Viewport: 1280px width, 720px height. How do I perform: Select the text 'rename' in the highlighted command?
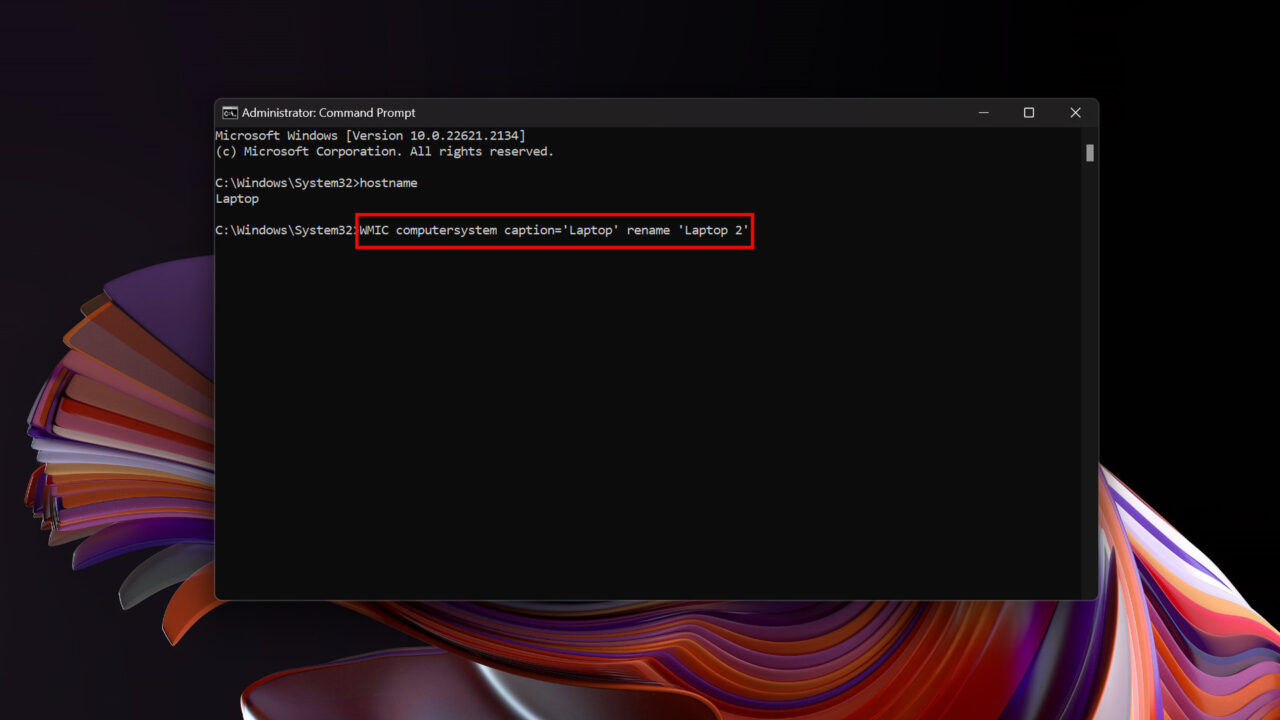tap(649, 230)
